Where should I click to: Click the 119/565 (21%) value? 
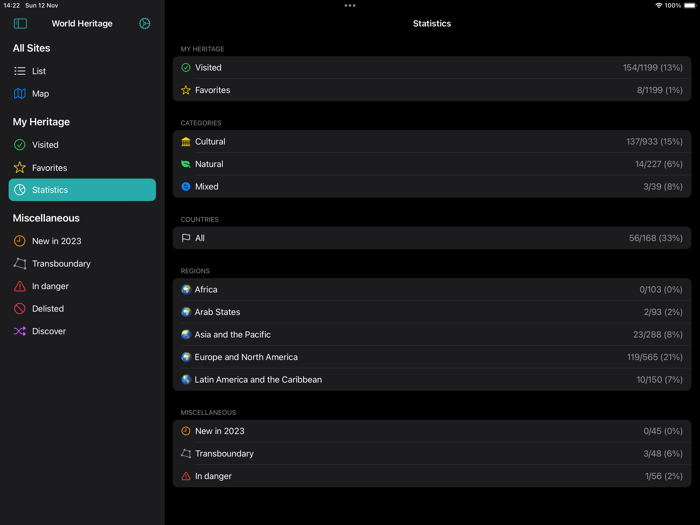pos(654,357)
